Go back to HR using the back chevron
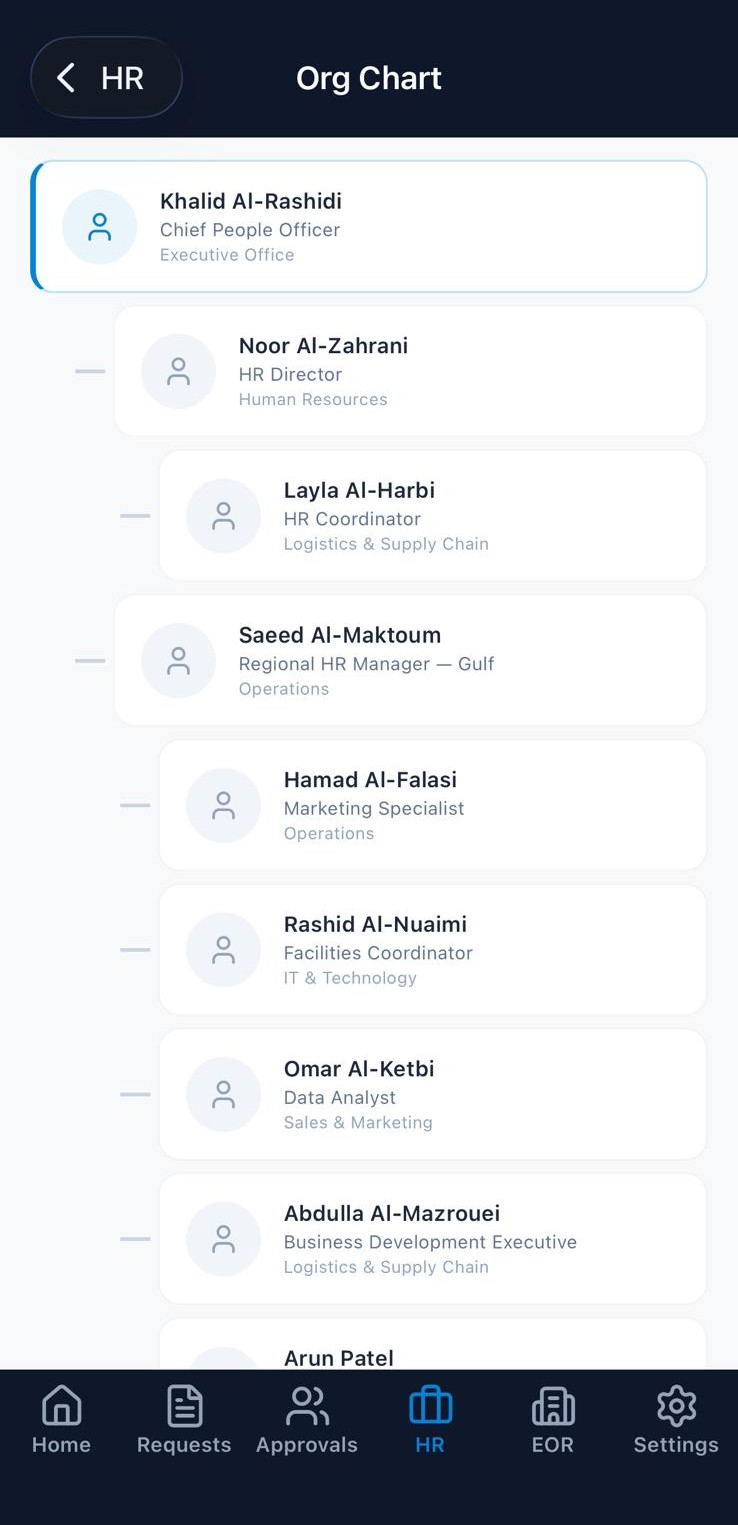Viewport: 738px width, 1525px height. (67, 78)
